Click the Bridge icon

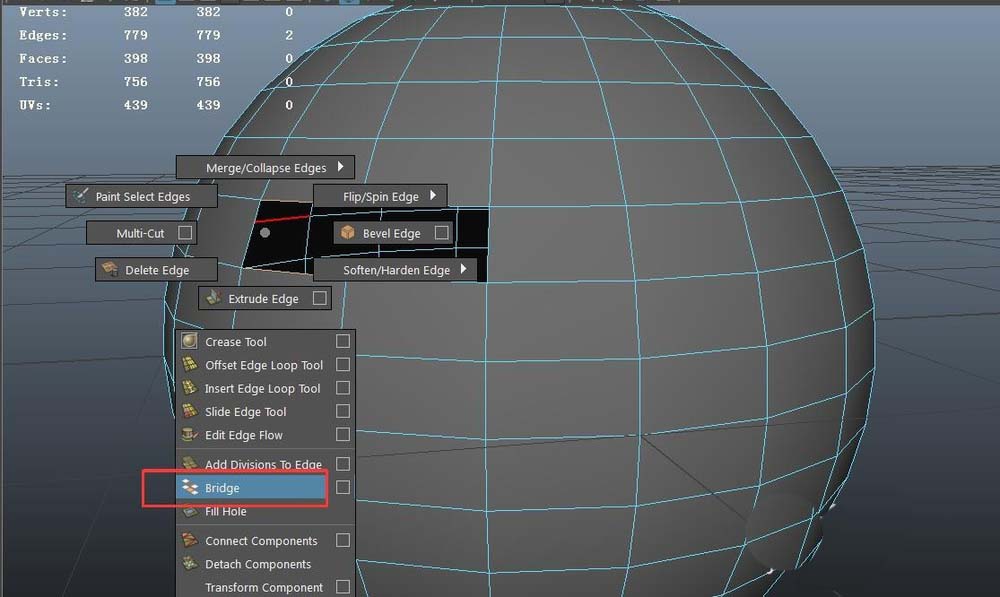[x=189, y=487]
